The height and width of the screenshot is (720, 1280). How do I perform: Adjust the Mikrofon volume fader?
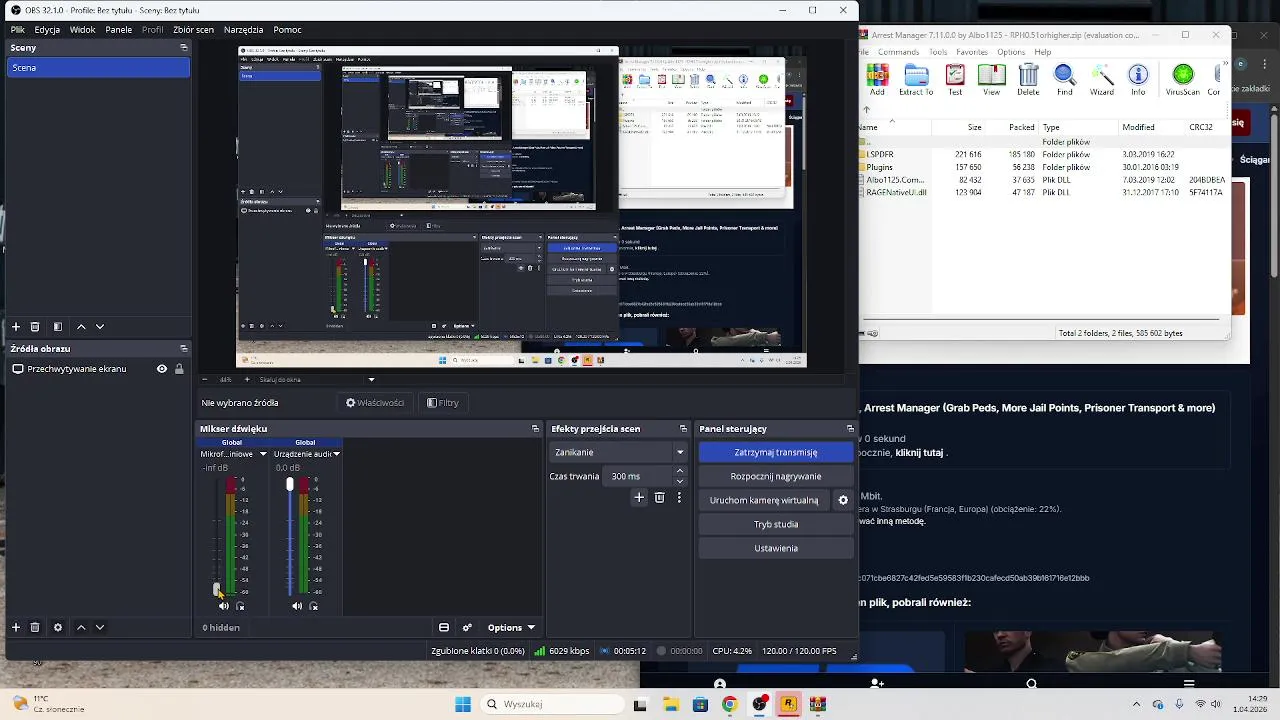[x=217, y=590]
